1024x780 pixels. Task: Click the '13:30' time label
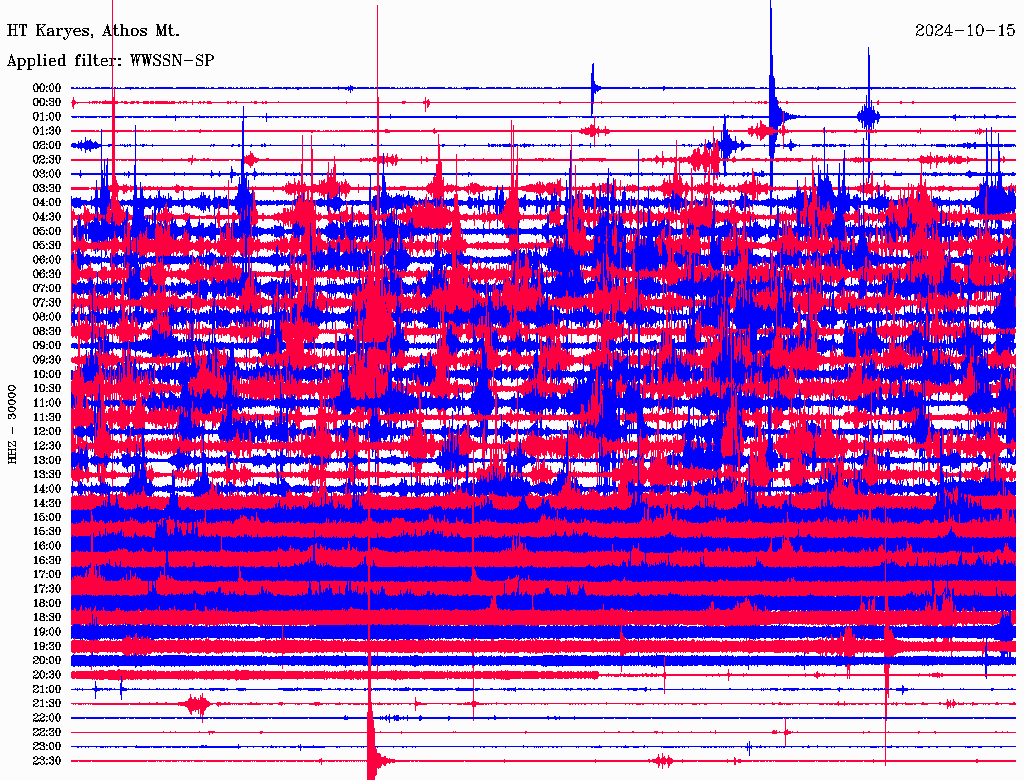pyautogui.click(x=47, y=475)
